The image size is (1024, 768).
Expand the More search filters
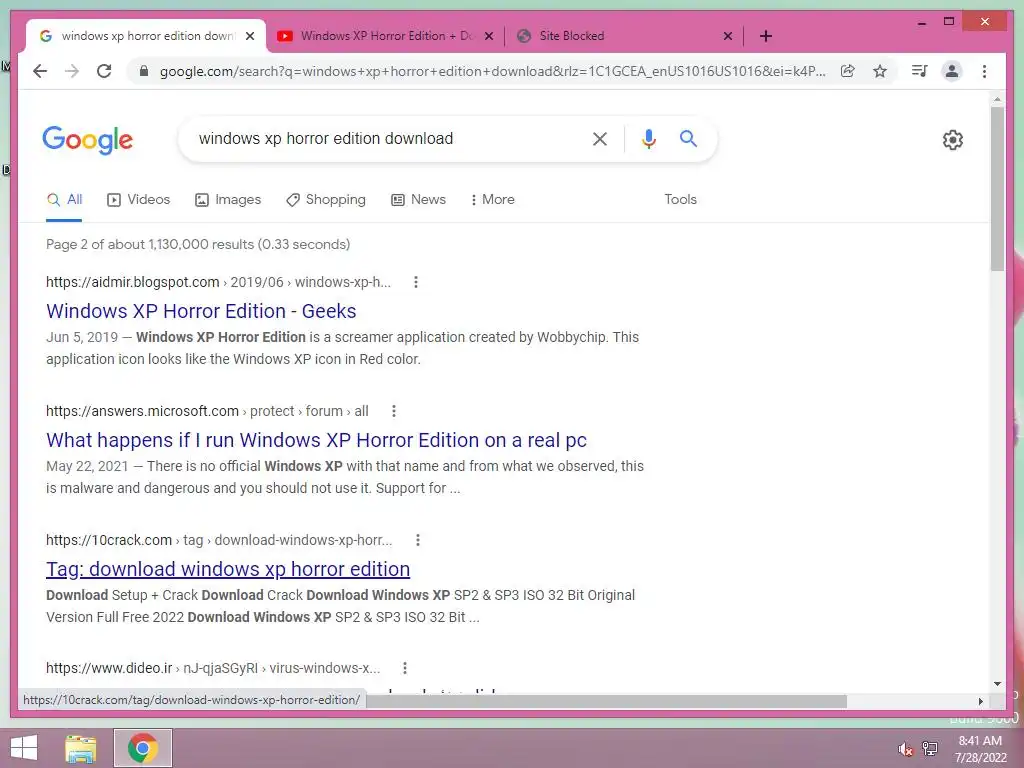tap(492, 200)
